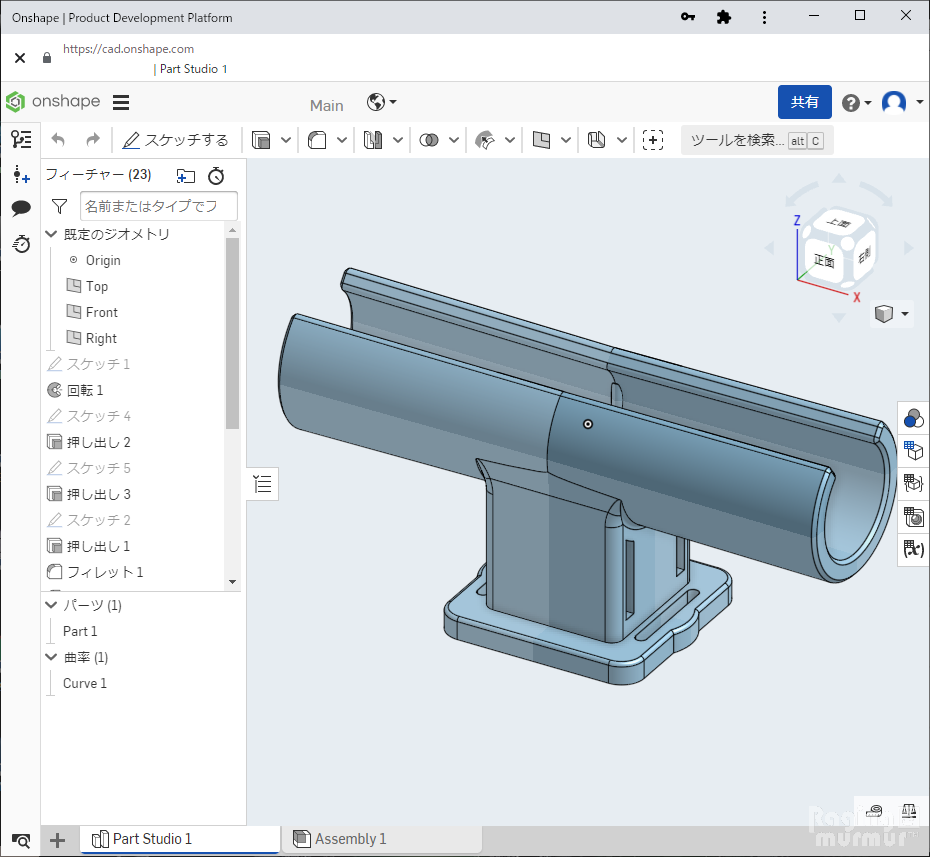Viewport: 930px width, 857px height.
Task: Select the Extrude tool
Action: click(261, 140)
